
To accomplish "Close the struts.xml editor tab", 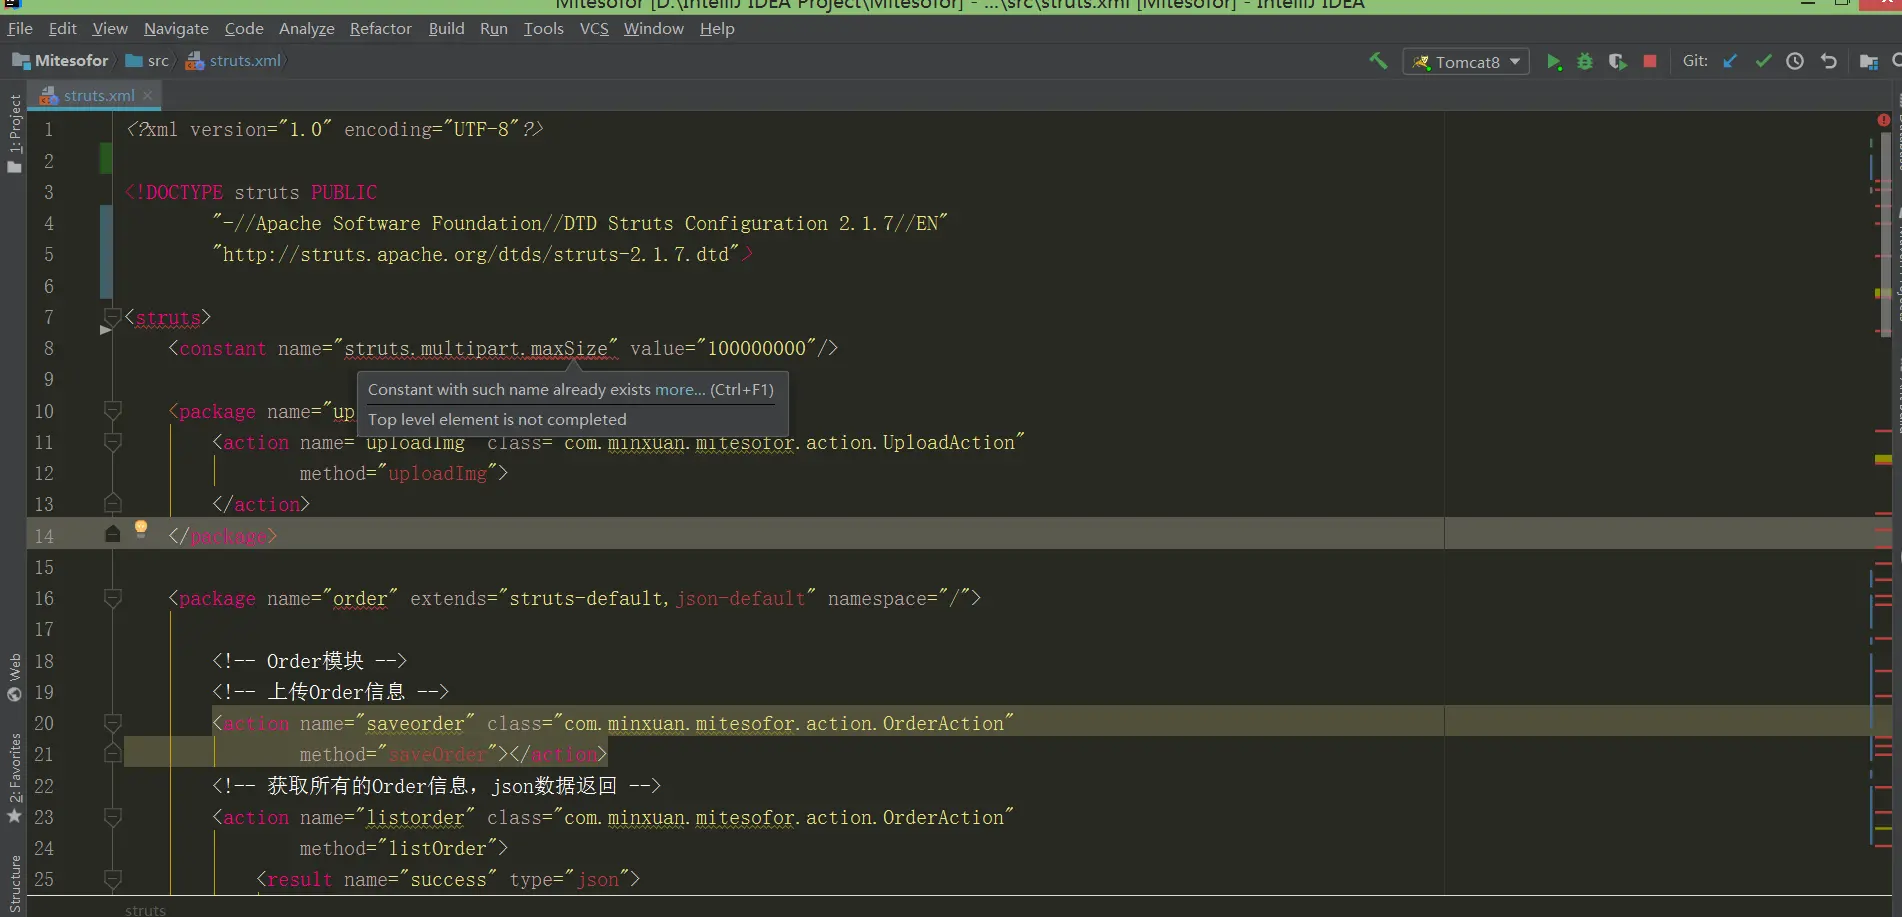I will click(147, 95).
